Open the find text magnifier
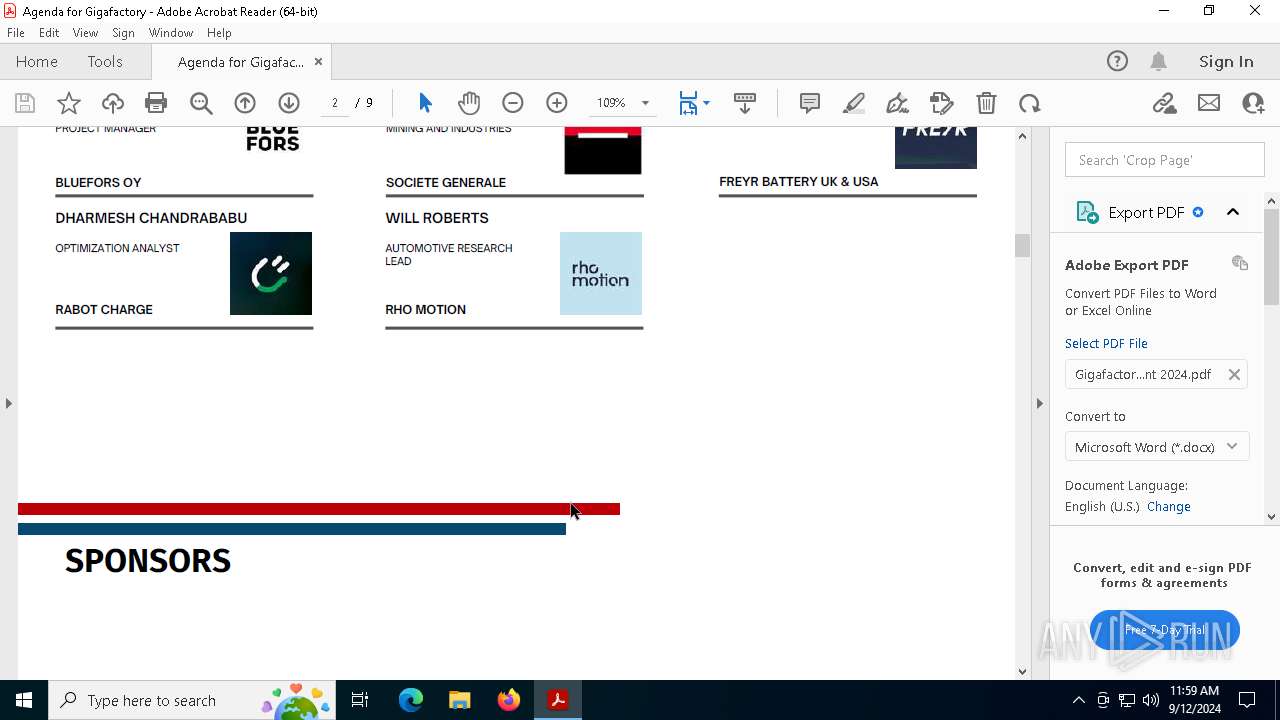This screenshot has height=720, width=1280. pyautogui.click(x=201, y=103)
